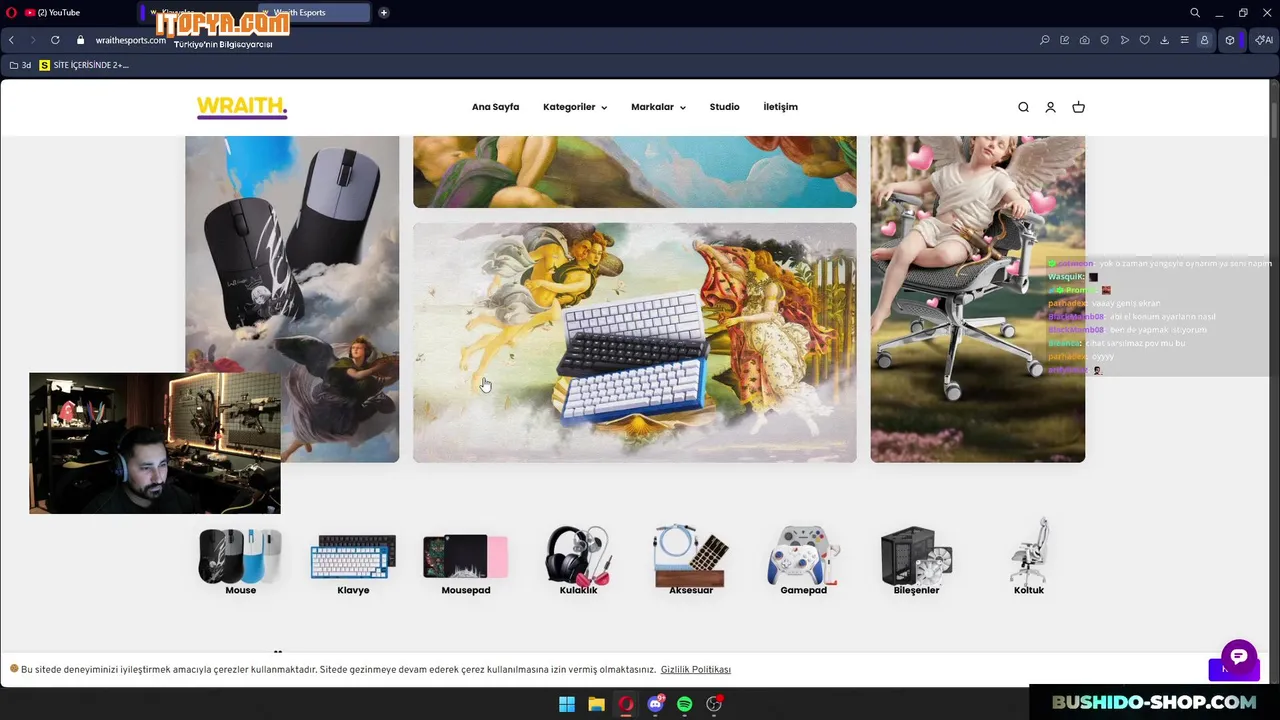
Task: Select the Gamepad category
Action: 803,561
